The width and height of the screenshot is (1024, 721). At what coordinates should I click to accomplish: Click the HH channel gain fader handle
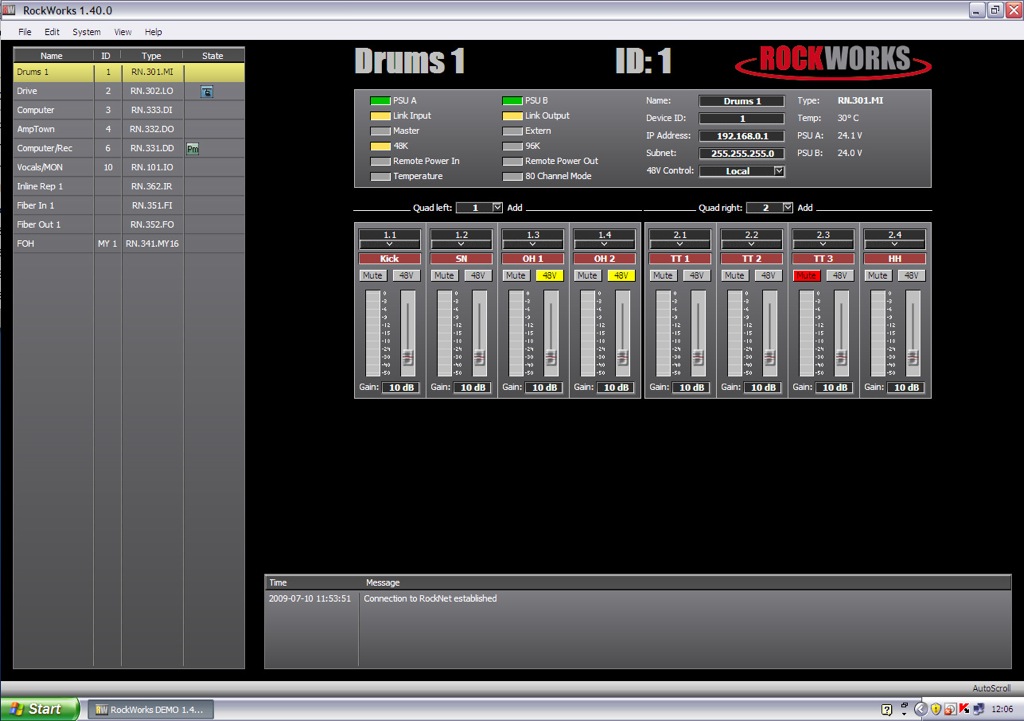913,357
